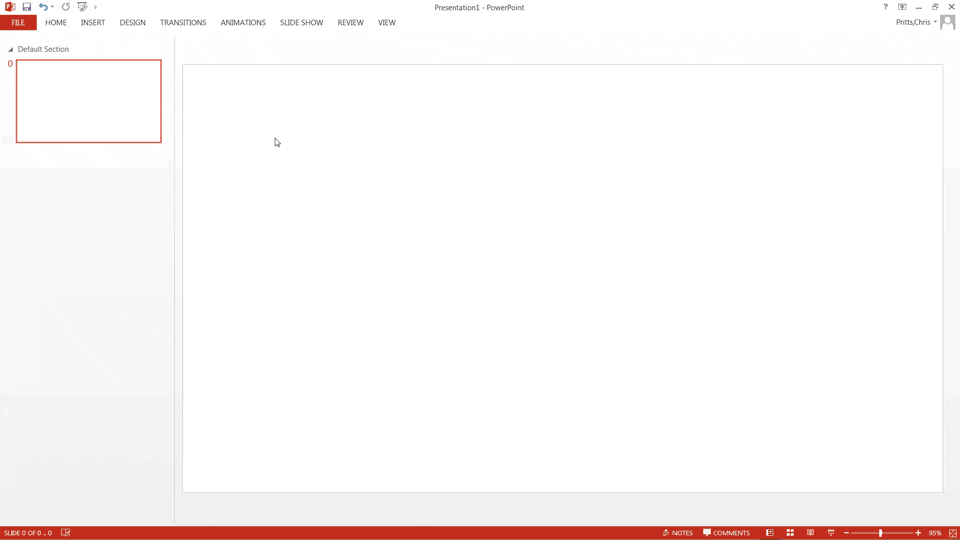This screenshot has height=540, width=960.
Task: Click the 95% zoom level
Action: click(935, 533)
